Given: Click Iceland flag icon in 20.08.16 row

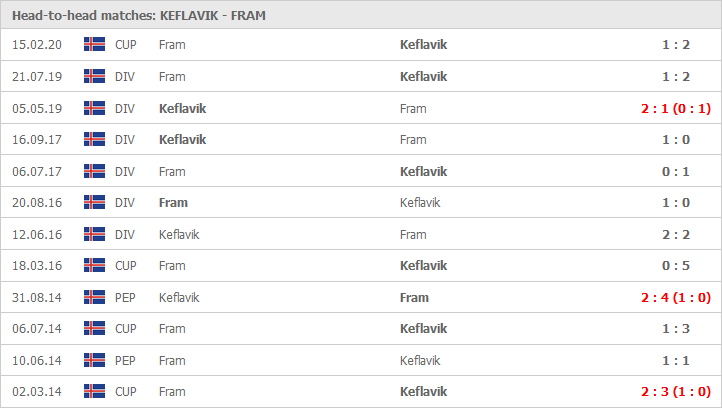Looking at the screenshot, I should click(x=94, y=202).
